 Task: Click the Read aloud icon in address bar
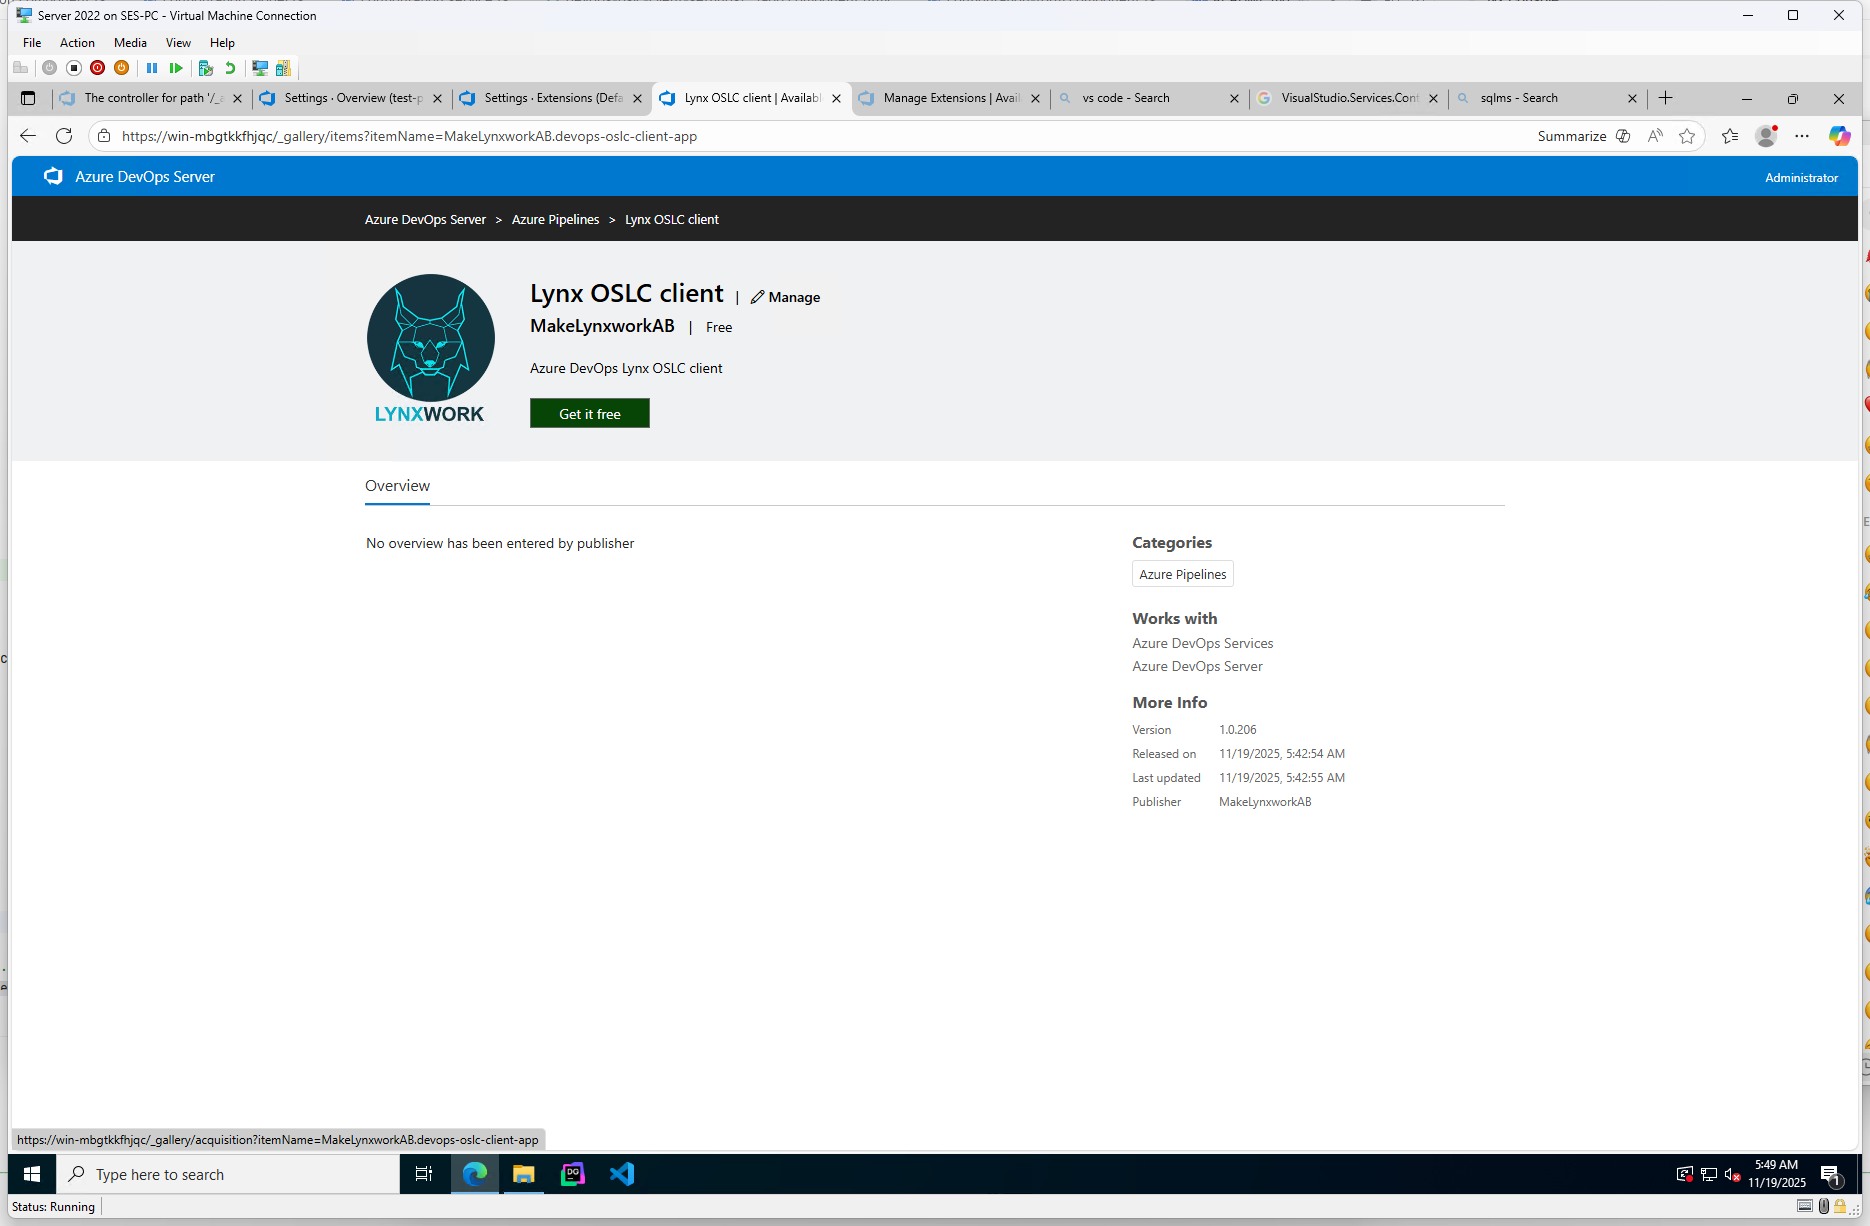[x=1655, y=136]
